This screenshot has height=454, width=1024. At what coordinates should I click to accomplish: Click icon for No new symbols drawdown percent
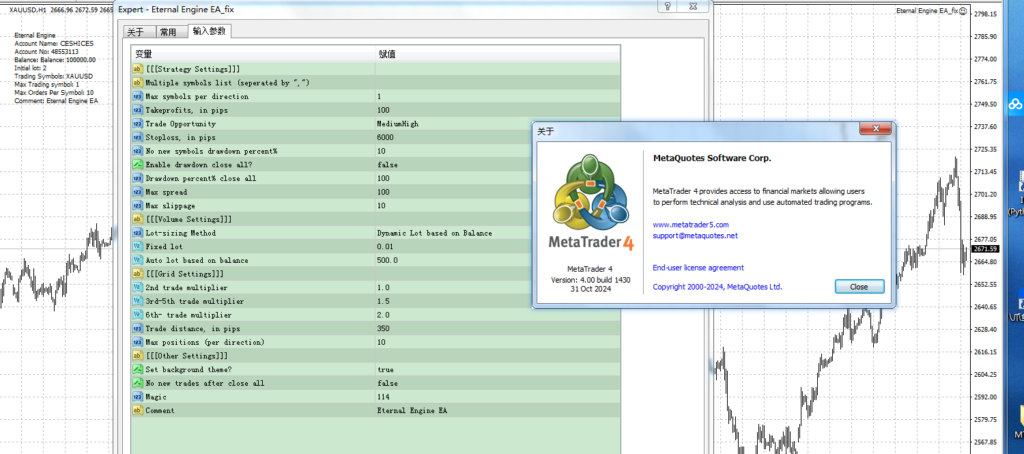[x=137, y=151]
